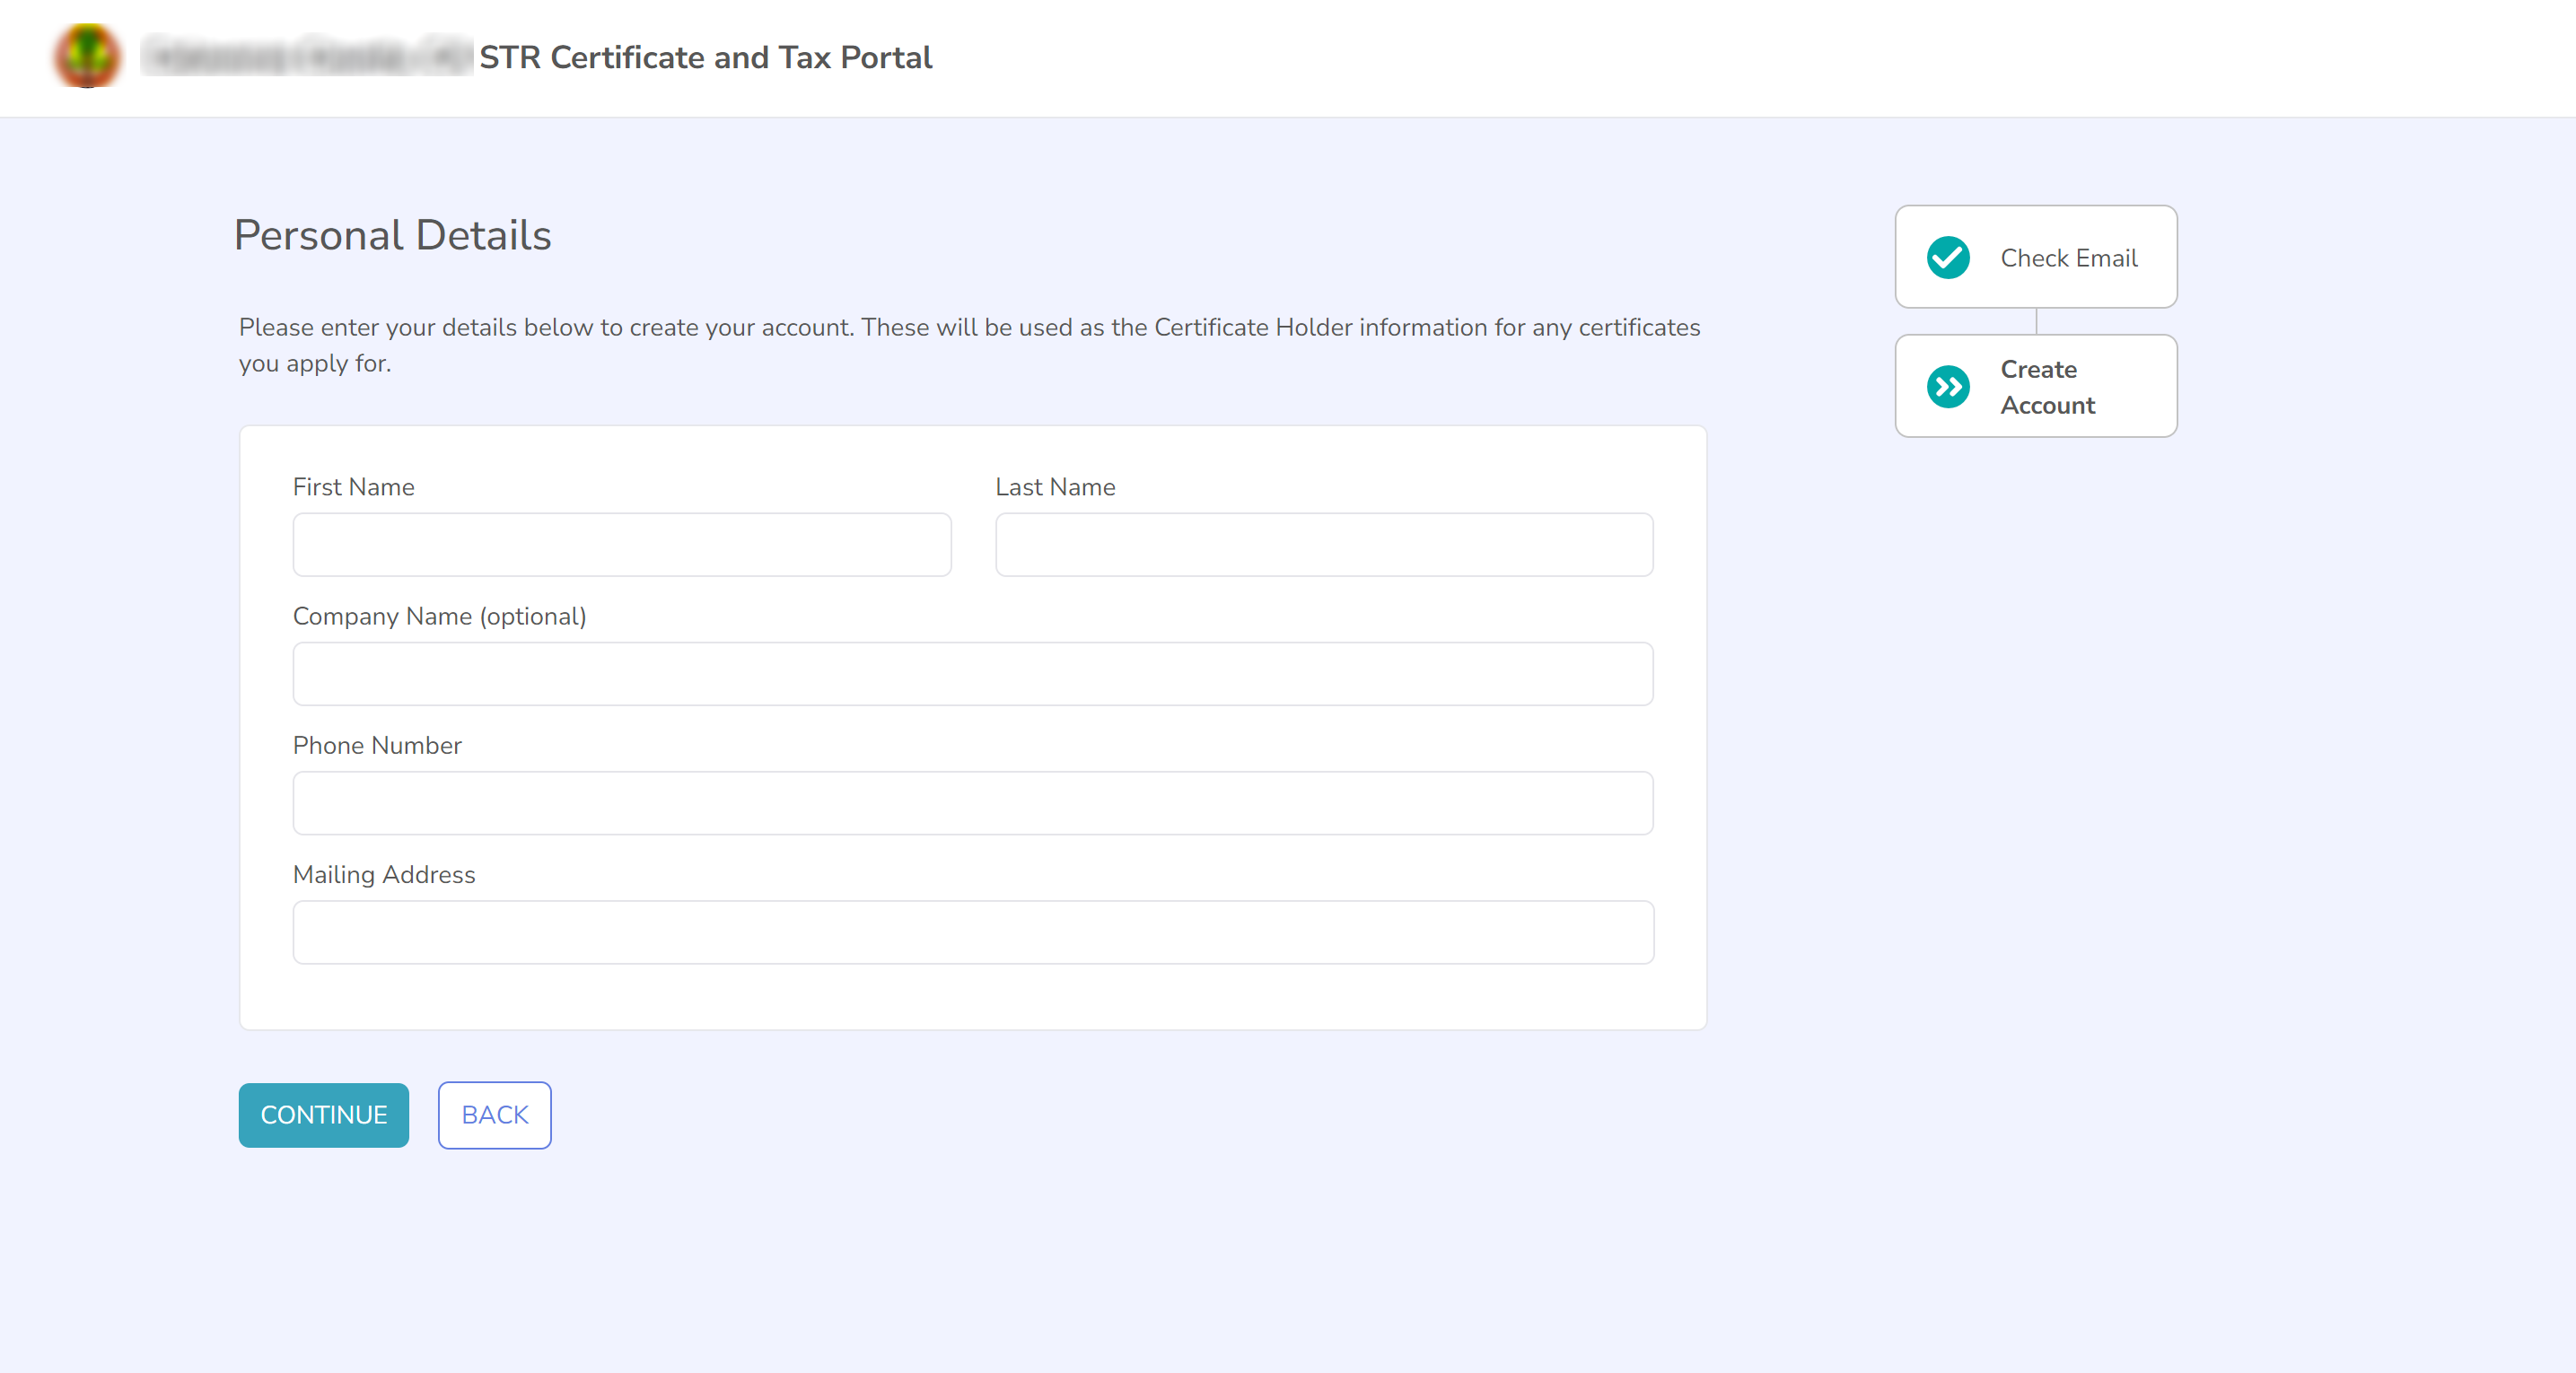Click the Personal Details heading

392,235
